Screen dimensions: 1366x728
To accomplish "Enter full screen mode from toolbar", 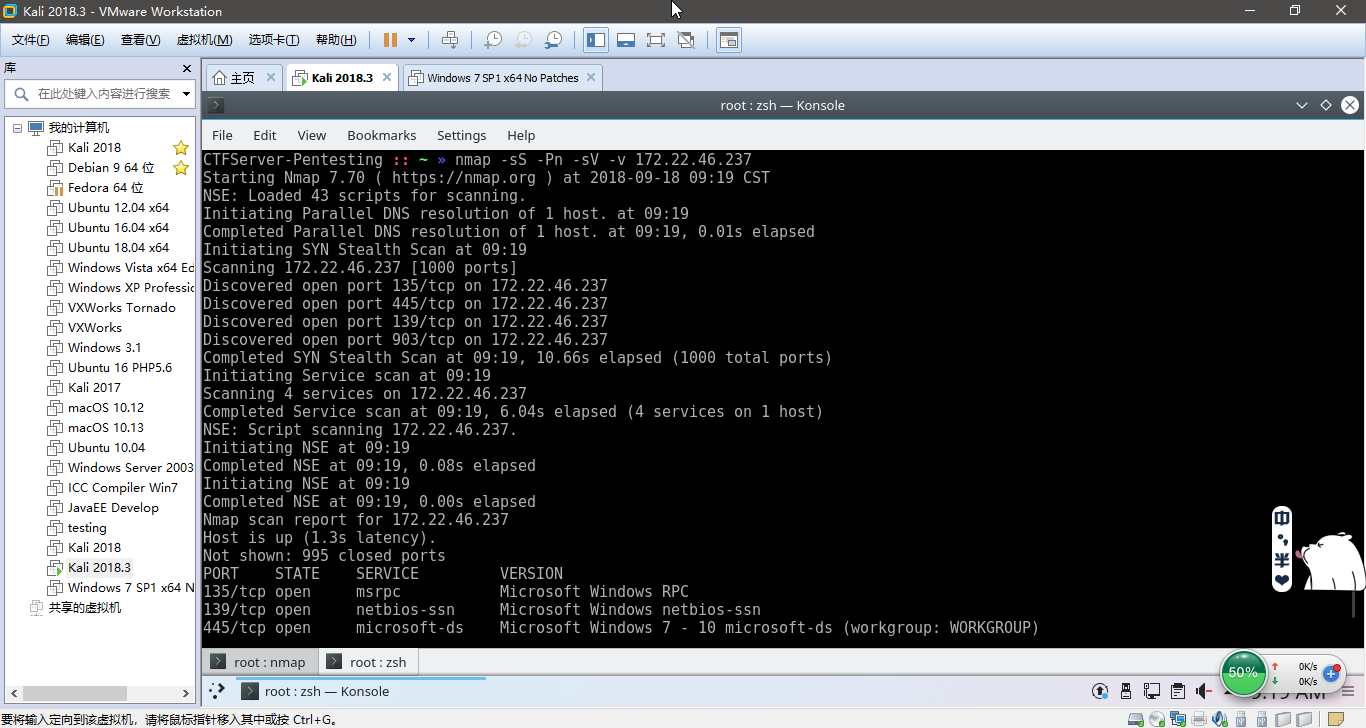I will point(656,40).
